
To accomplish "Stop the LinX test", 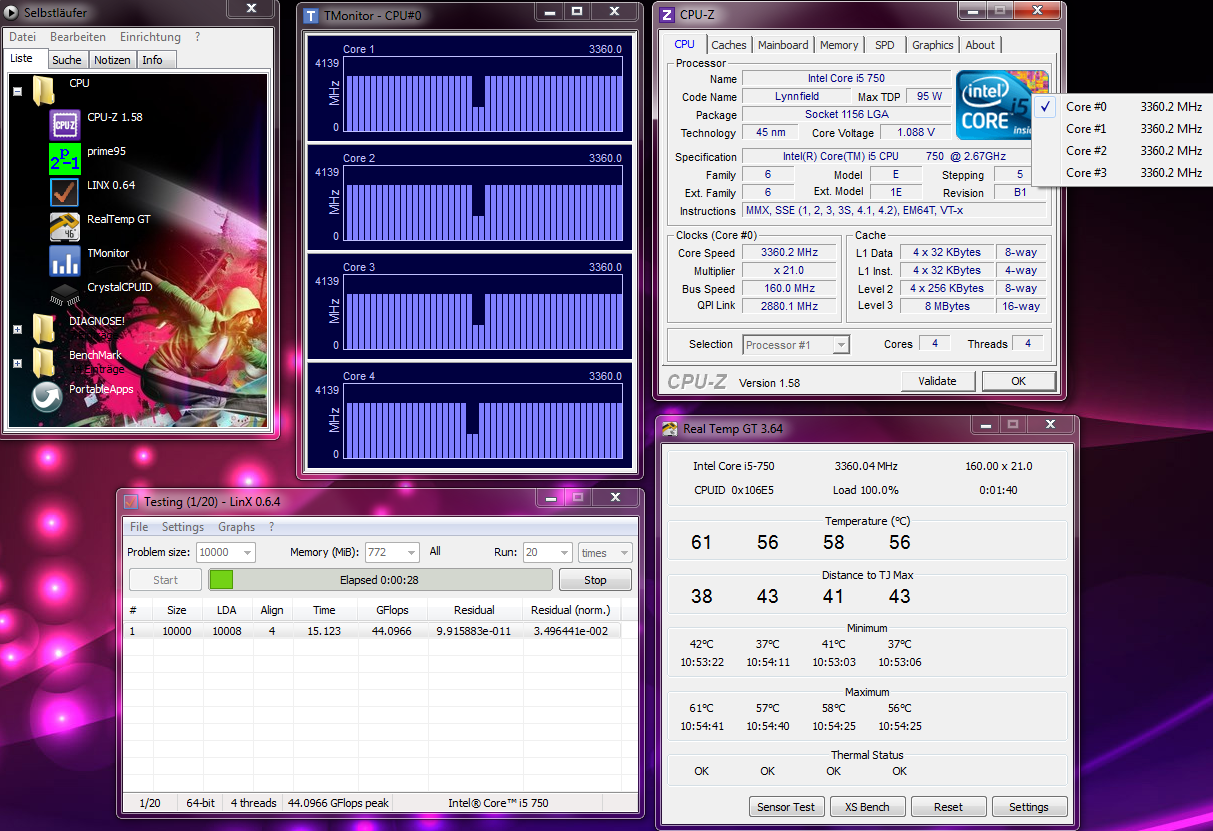I will pos(595,580).
